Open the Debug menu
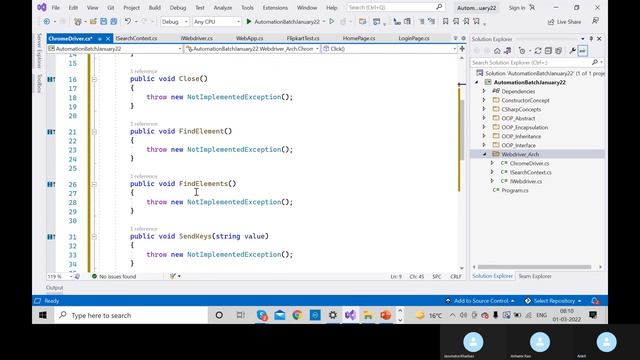 tap(178, 7)
